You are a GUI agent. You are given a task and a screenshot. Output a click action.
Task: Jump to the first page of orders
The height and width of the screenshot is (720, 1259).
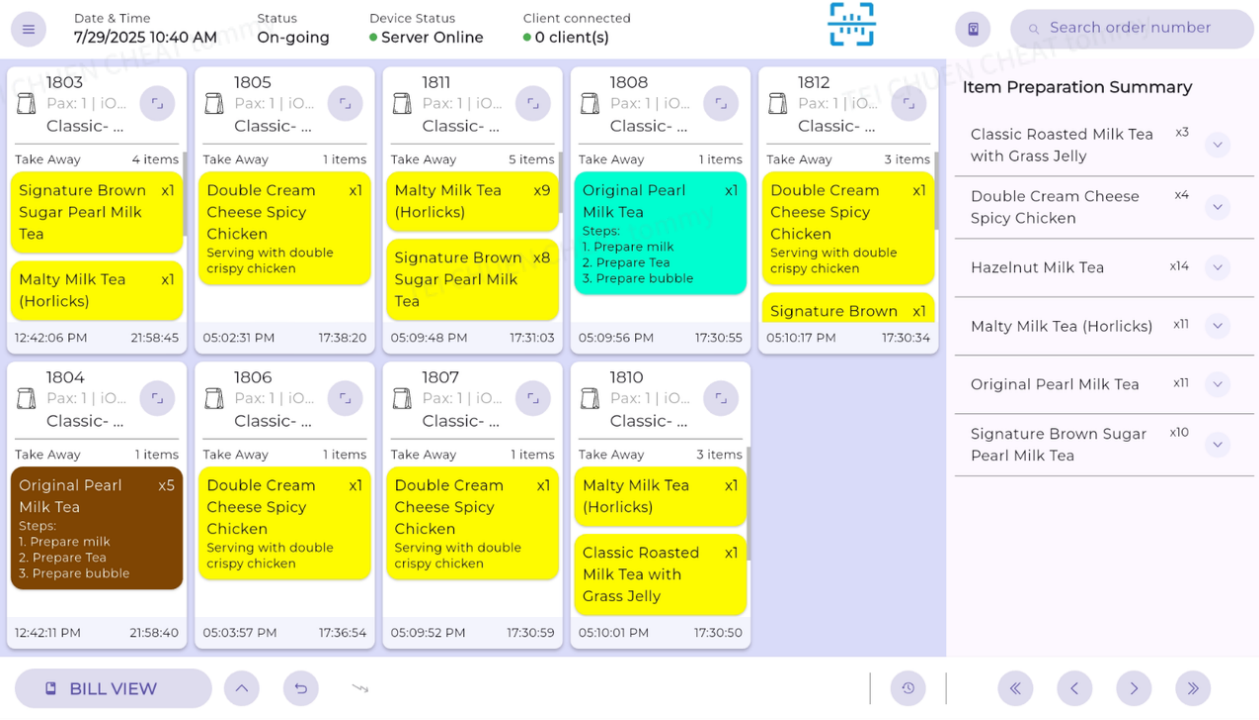1015,688
